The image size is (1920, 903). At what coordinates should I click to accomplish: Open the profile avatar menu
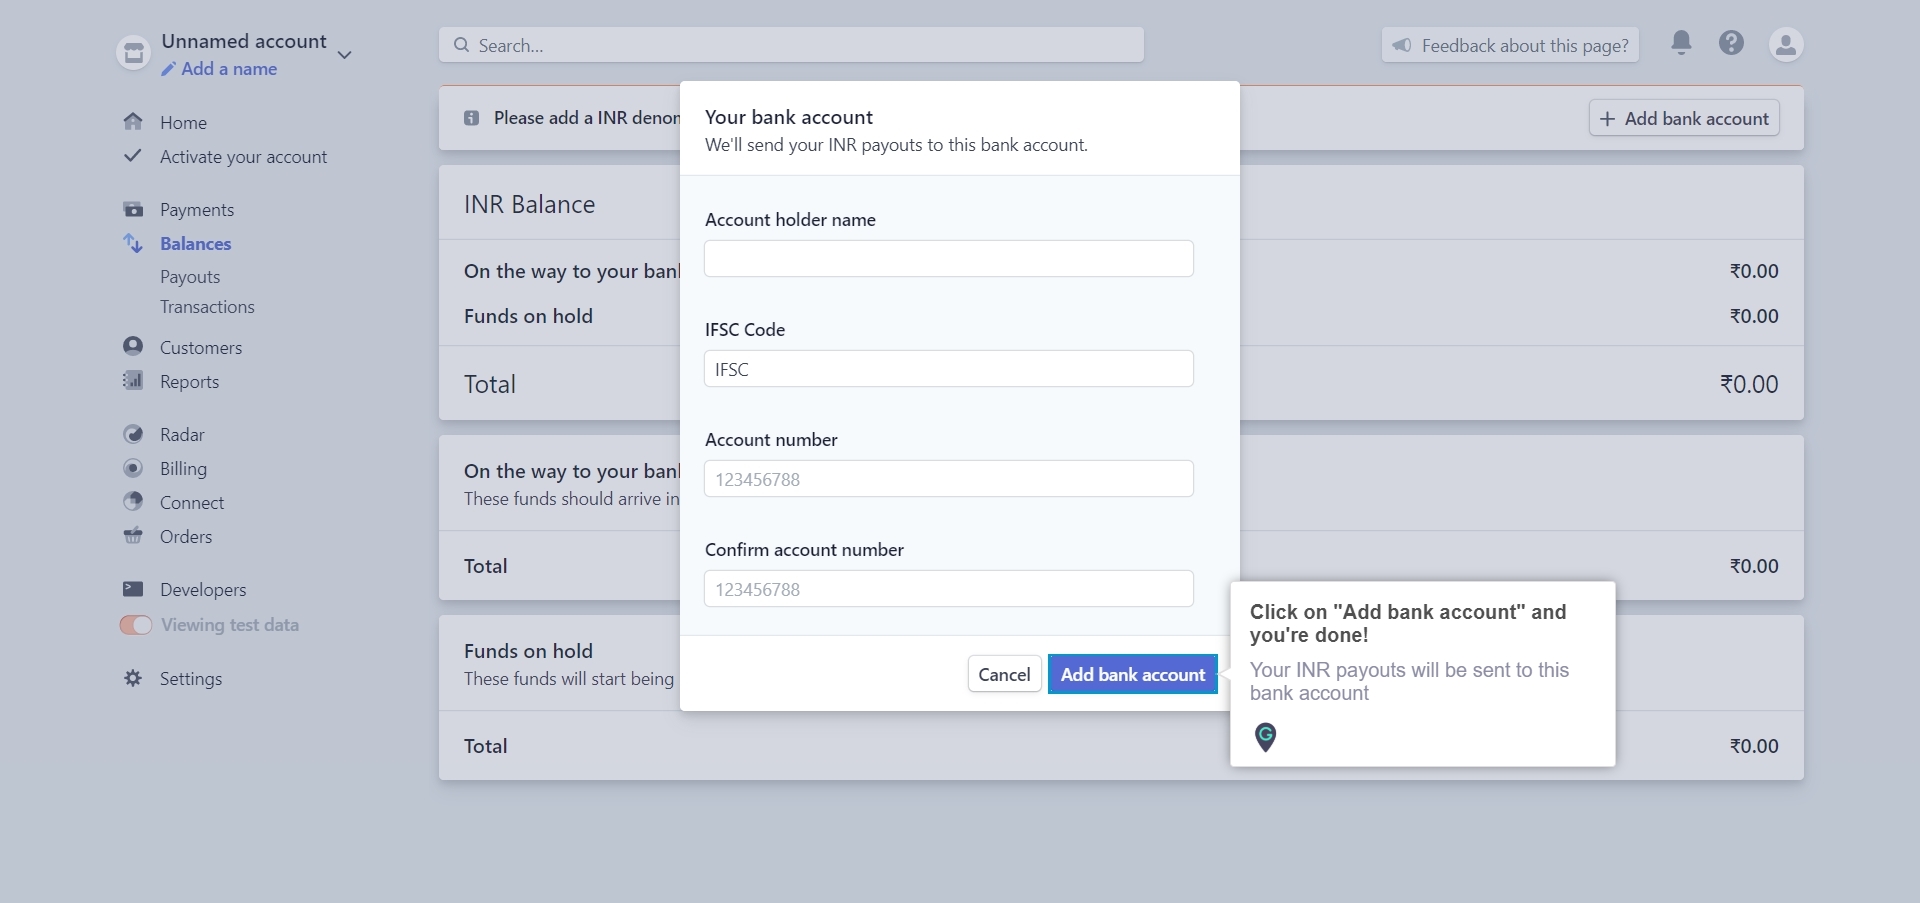1787,44
